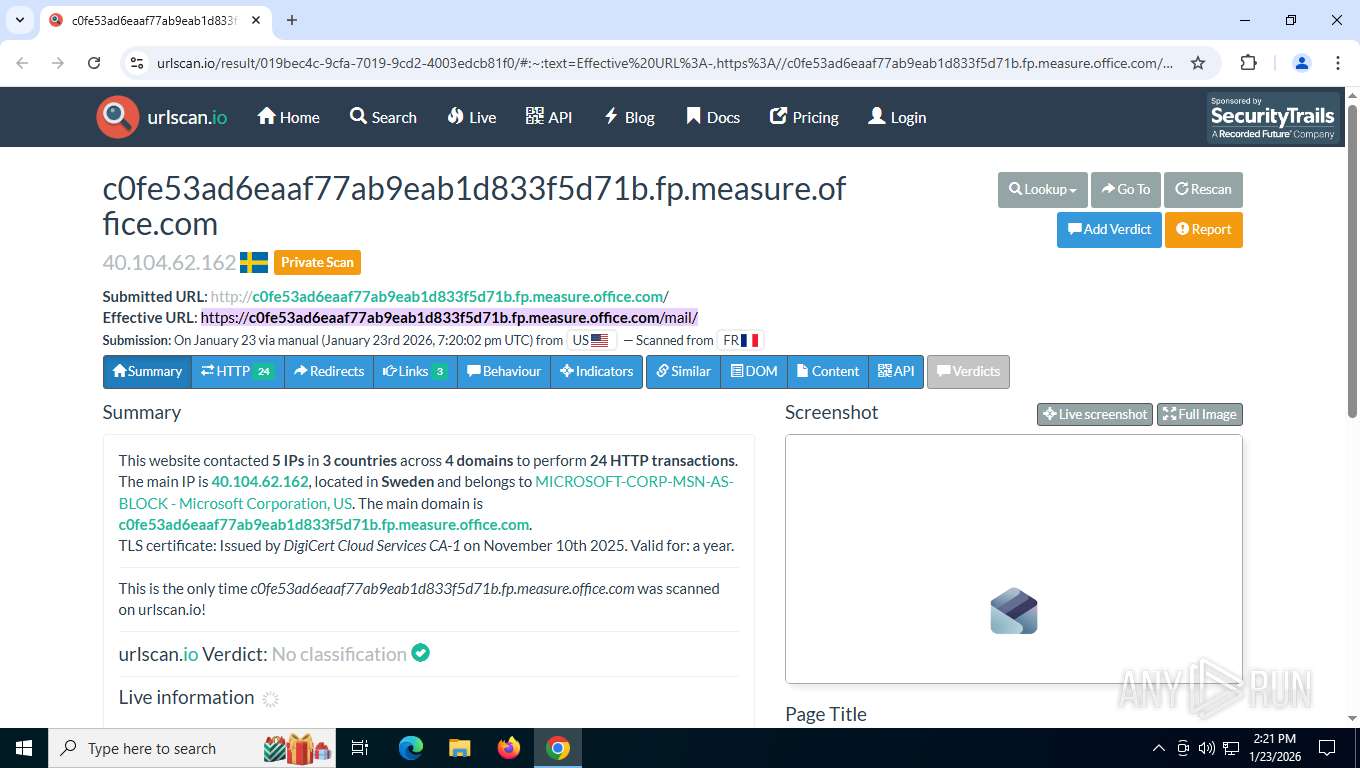Click the Rescan button
The height and width of the screenshot is (768, 1360).
(1203, 189)
